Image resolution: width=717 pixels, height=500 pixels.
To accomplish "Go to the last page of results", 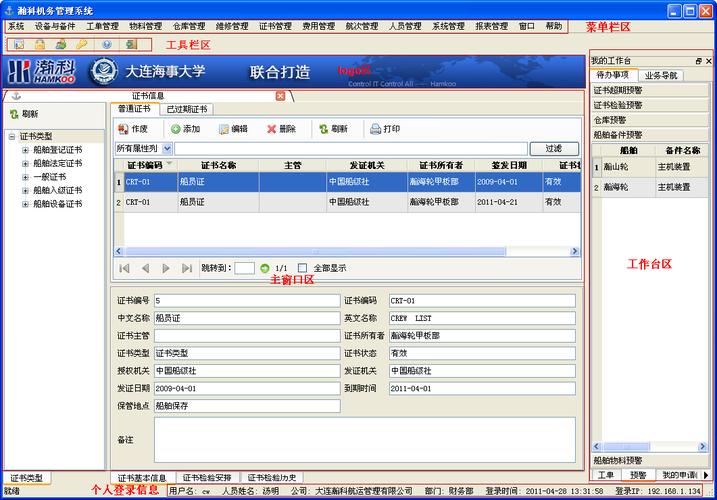I will coord(187,269).
